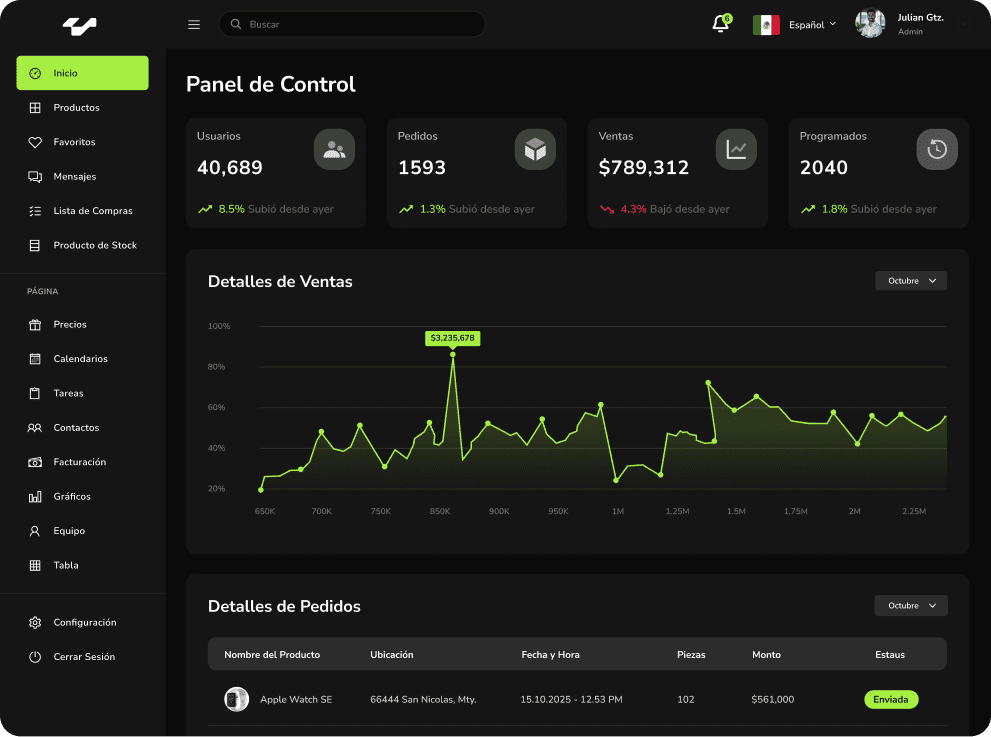
Task: Open Lista de Compras from sidebar
Action: click(x=92, y=211)
